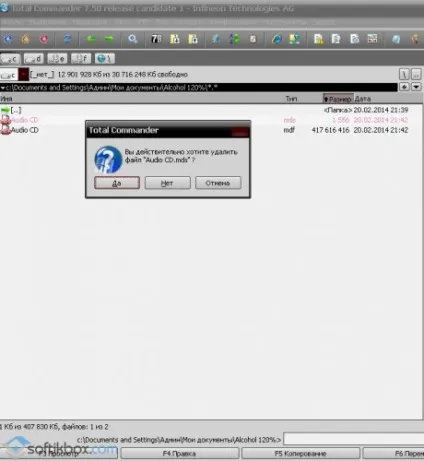Screen dimensions: 424x461
Task: Click the second yellow archive icon after 7z
Action: tap(193, 39)
